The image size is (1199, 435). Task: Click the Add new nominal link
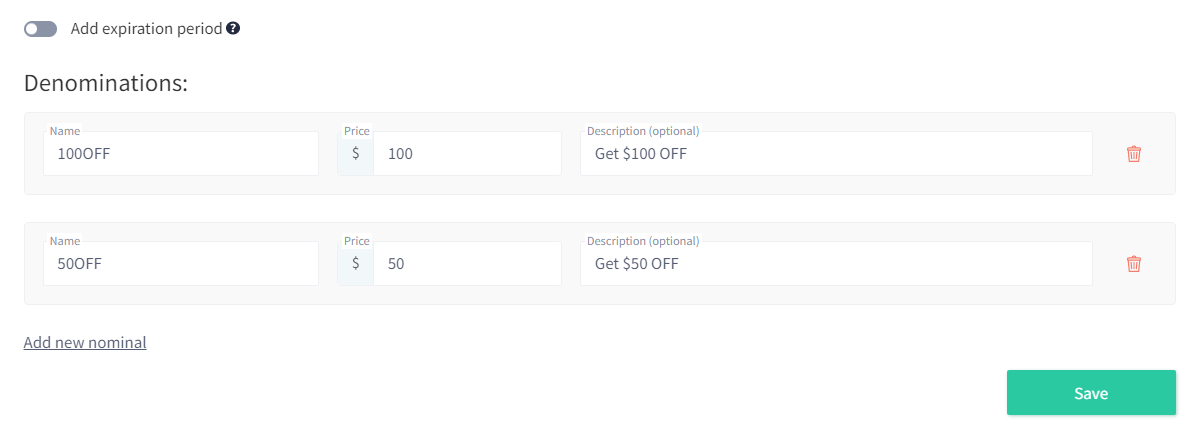pos(85,342)
